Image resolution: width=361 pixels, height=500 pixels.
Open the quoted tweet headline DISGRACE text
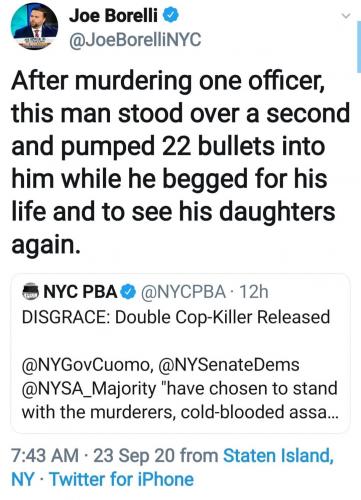176,317
